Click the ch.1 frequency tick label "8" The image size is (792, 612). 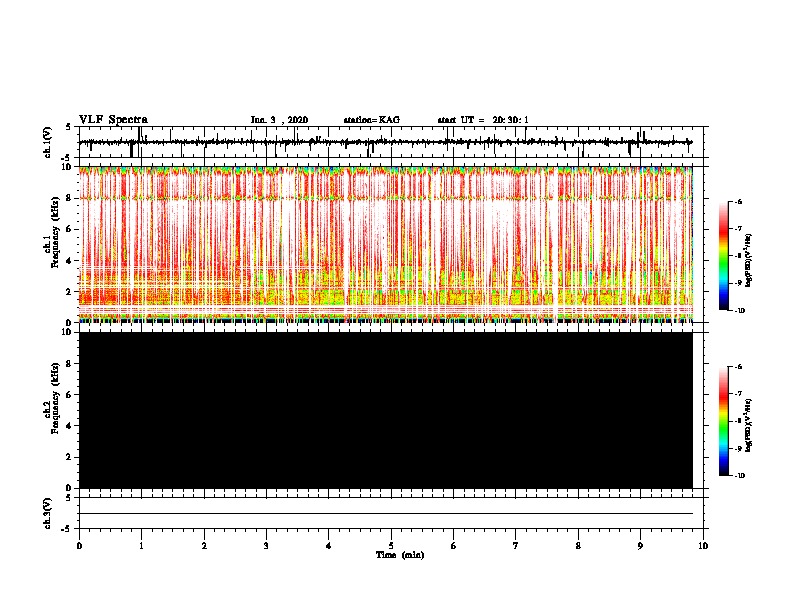click(69, 198)
